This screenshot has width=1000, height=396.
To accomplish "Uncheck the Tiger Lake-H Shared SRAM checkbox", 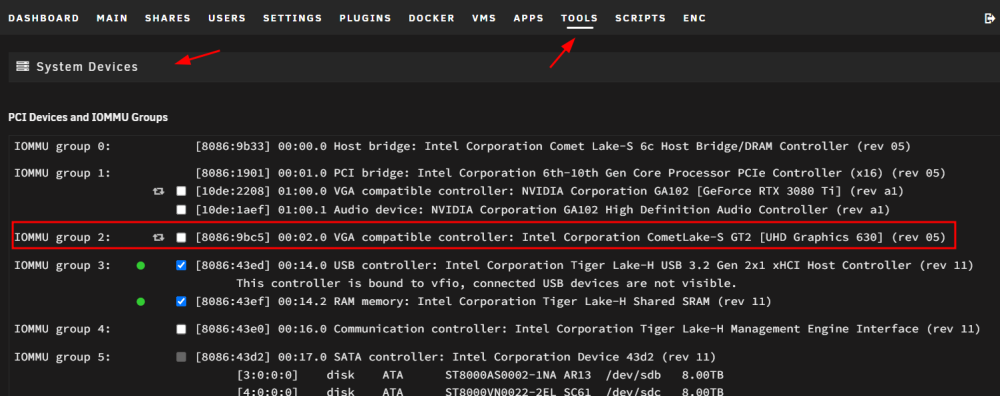I will point(182,302).
